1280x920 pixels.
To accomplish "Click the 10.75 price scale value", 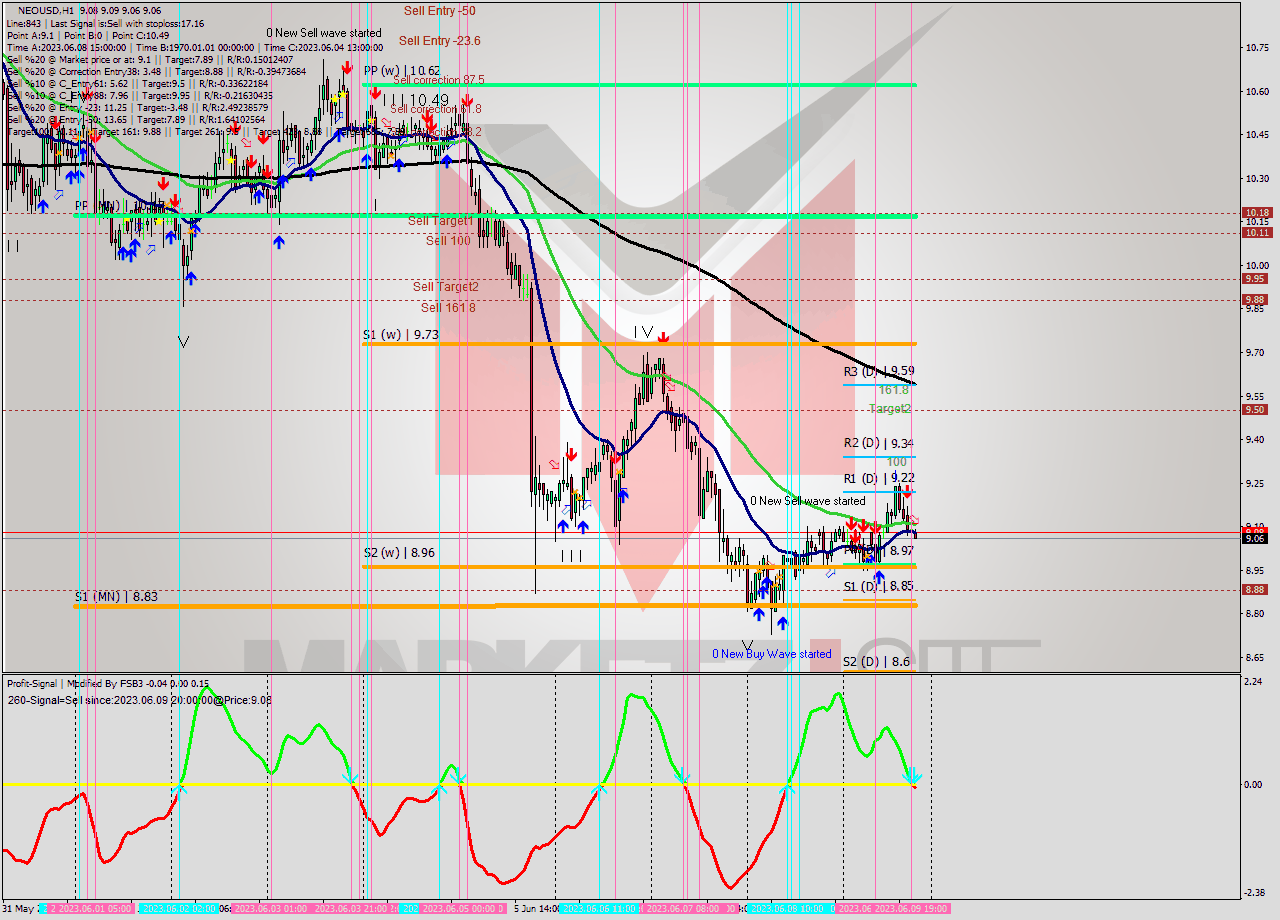I will click(x=1258, y=47).
